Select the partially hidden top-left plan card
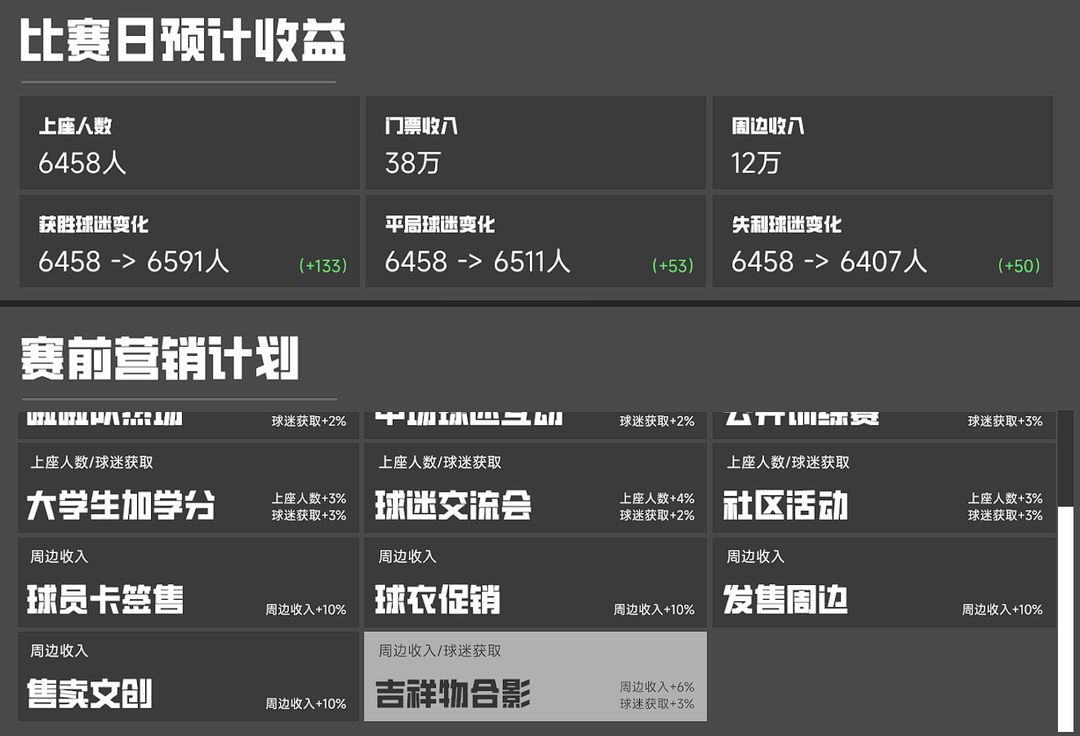 click(x=189, y=425)
